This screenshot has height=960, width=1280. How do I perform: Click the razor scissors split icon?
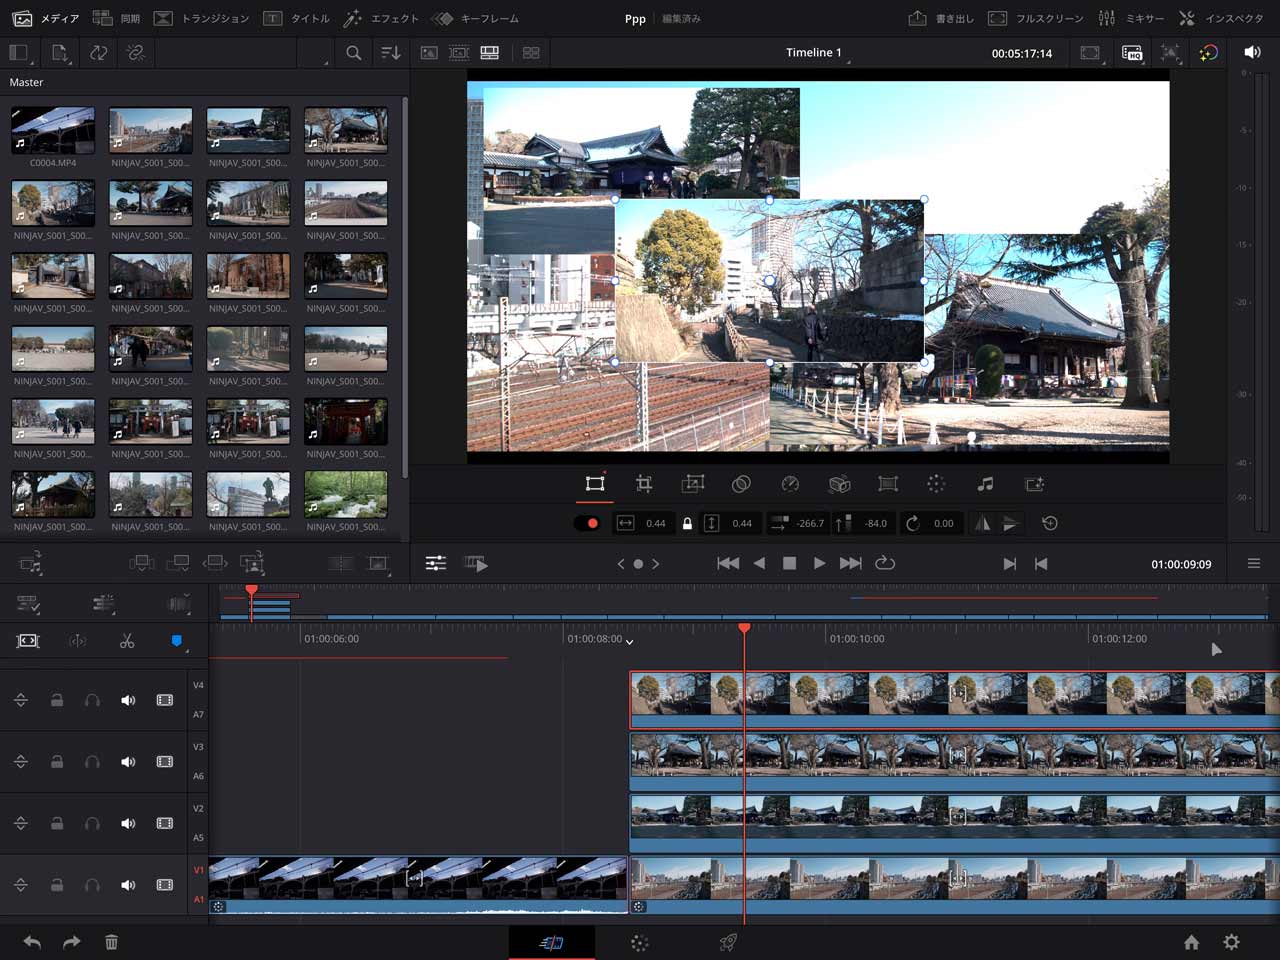[x=127, y=641]
